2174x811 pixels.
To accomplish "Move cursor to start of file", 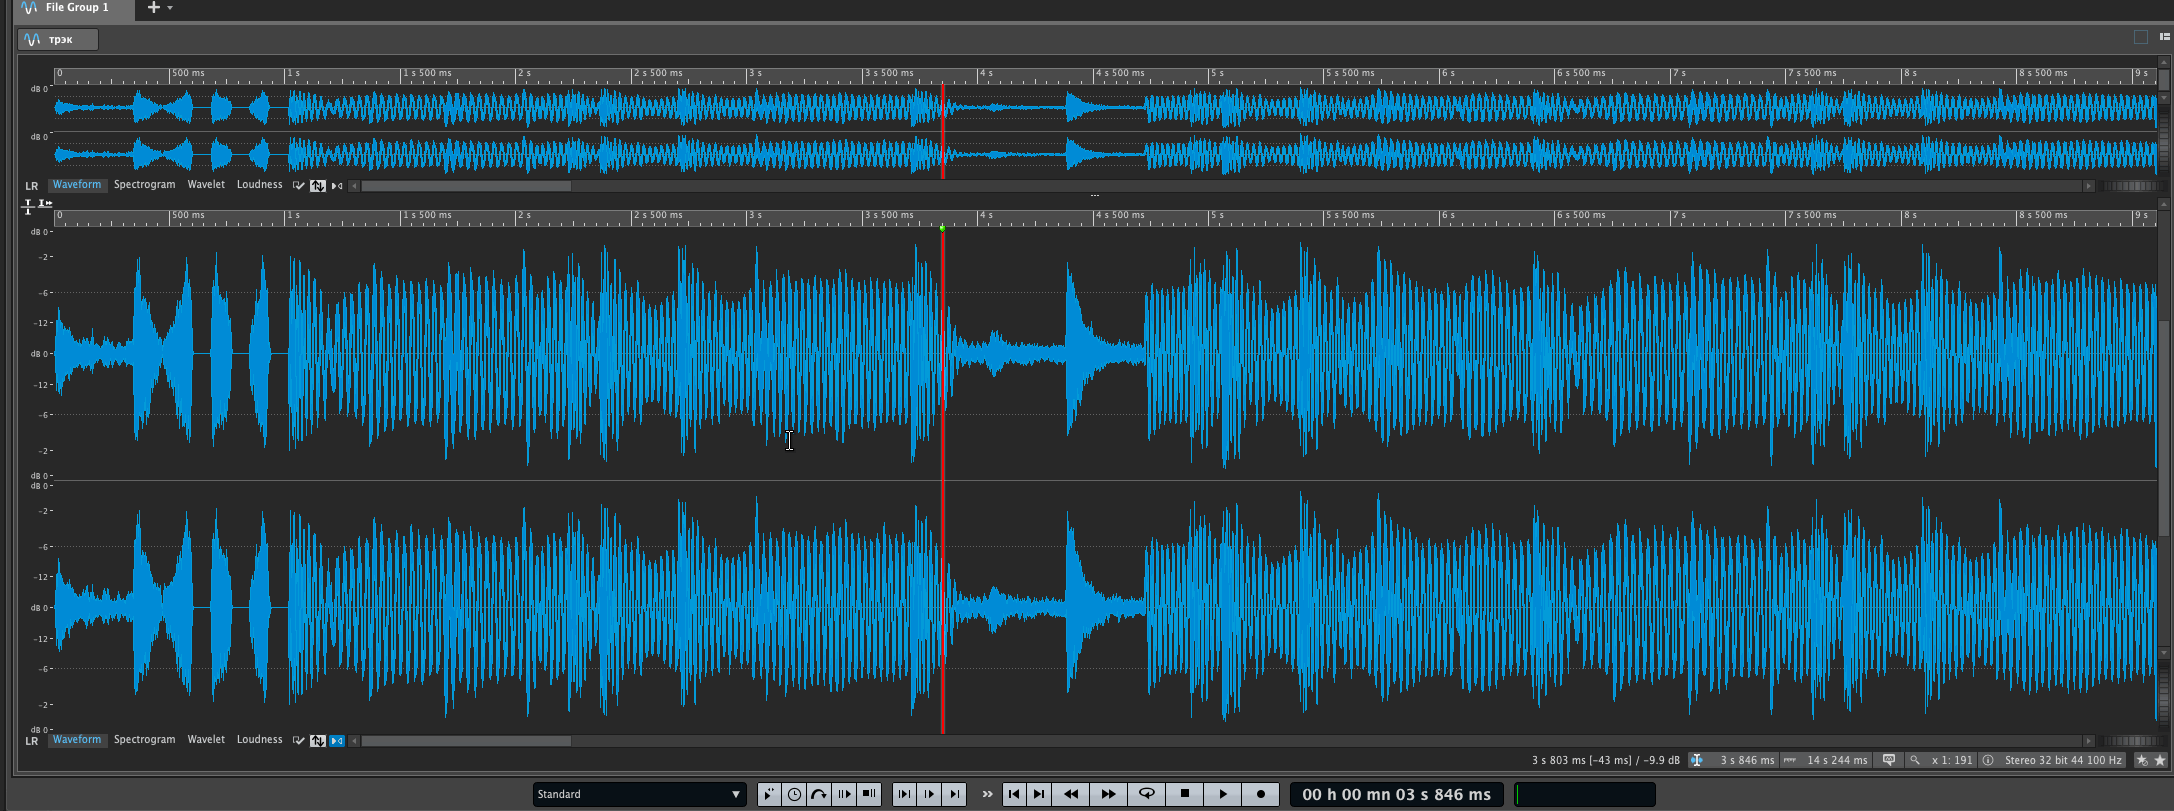I will click(x=1014, y=794).
